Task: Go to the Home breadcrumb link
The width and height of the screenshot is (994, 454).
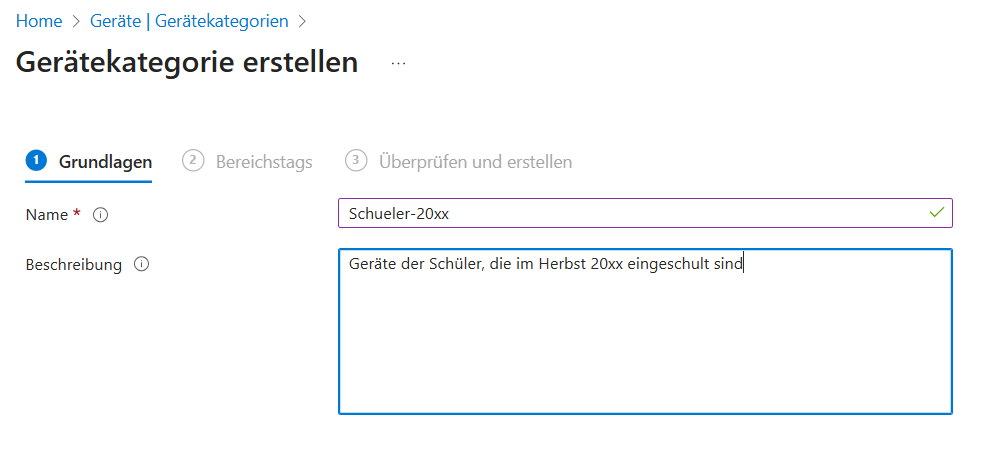Action: tap(39, 21)
